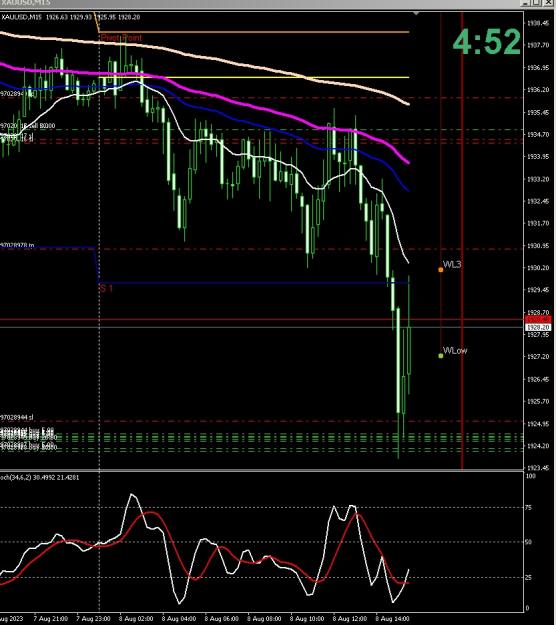Click the red Pivot Point label
This screenshot has height=625, width=556.
[121, 38]
